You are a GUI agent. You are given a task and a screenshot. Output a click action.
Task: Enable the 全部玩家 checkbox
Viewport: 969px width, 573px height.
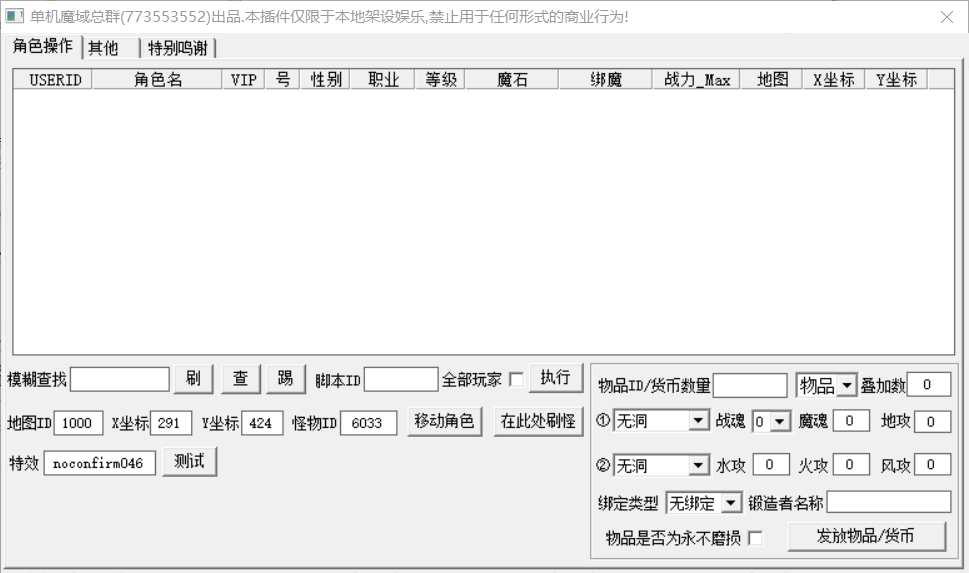pyautogui.click(x=516, y=380)
